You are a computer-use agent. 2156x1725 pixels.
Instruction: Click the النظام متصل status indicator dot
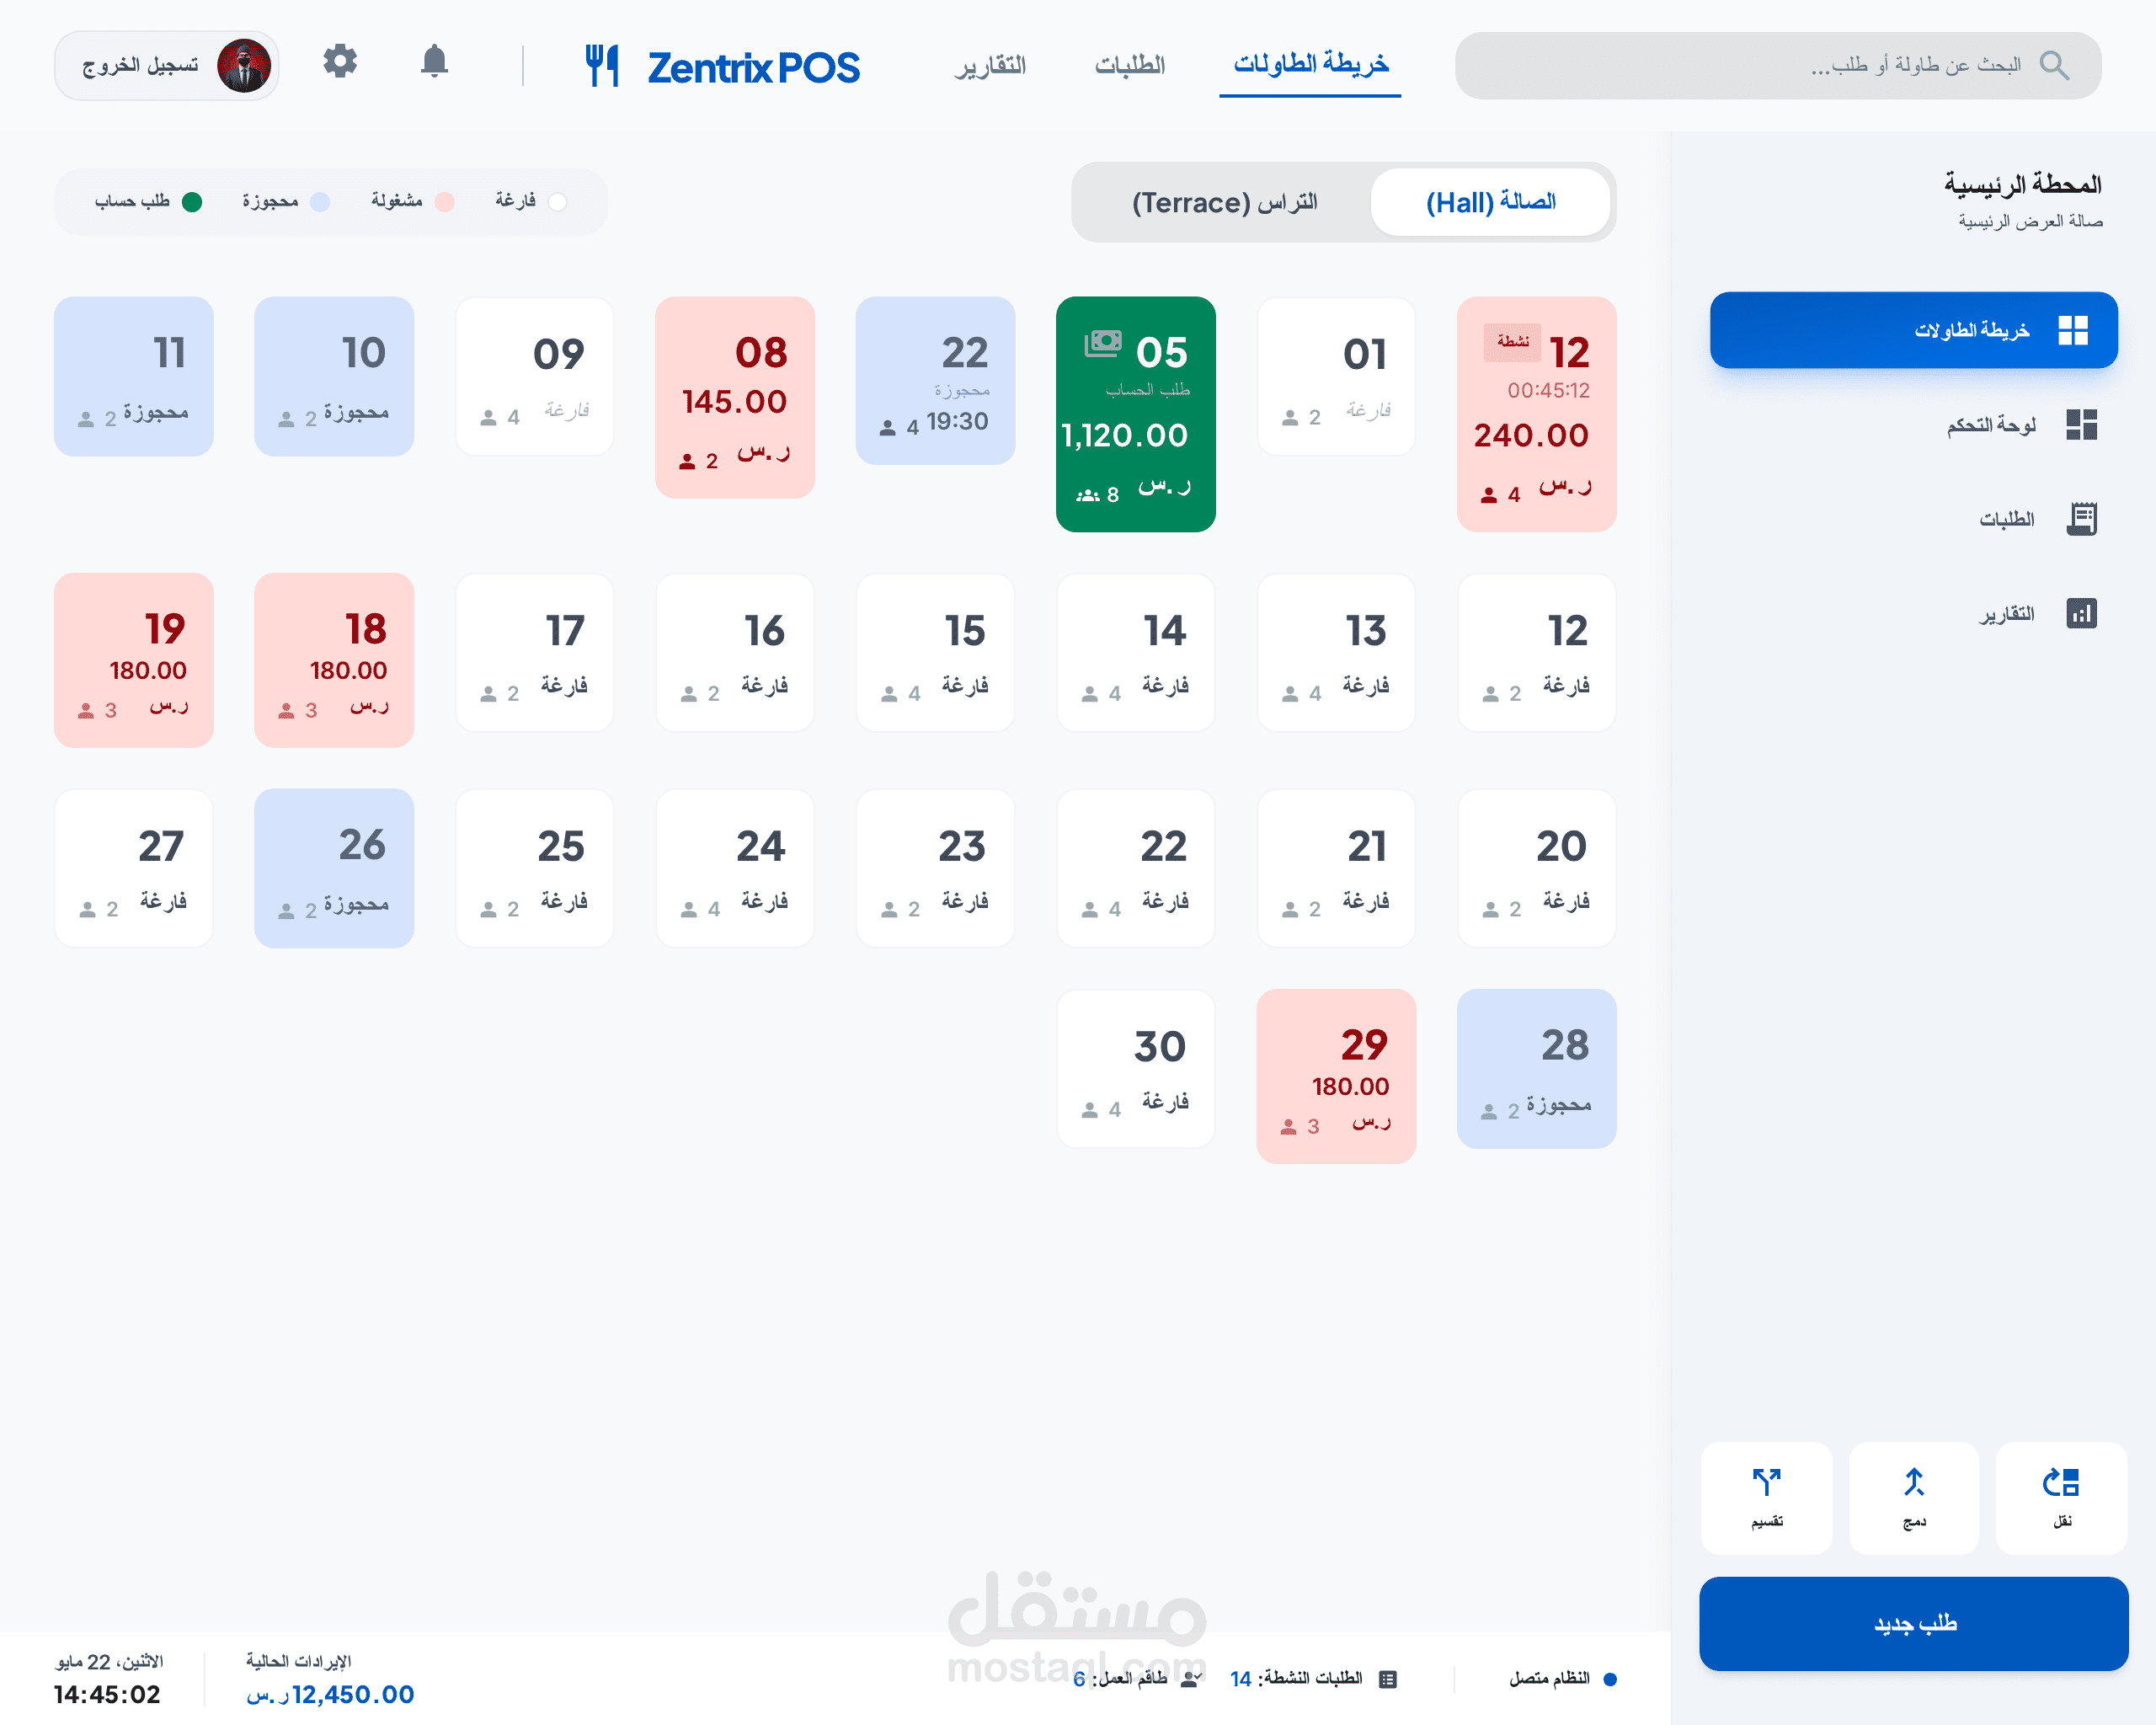(1610, 1679)
